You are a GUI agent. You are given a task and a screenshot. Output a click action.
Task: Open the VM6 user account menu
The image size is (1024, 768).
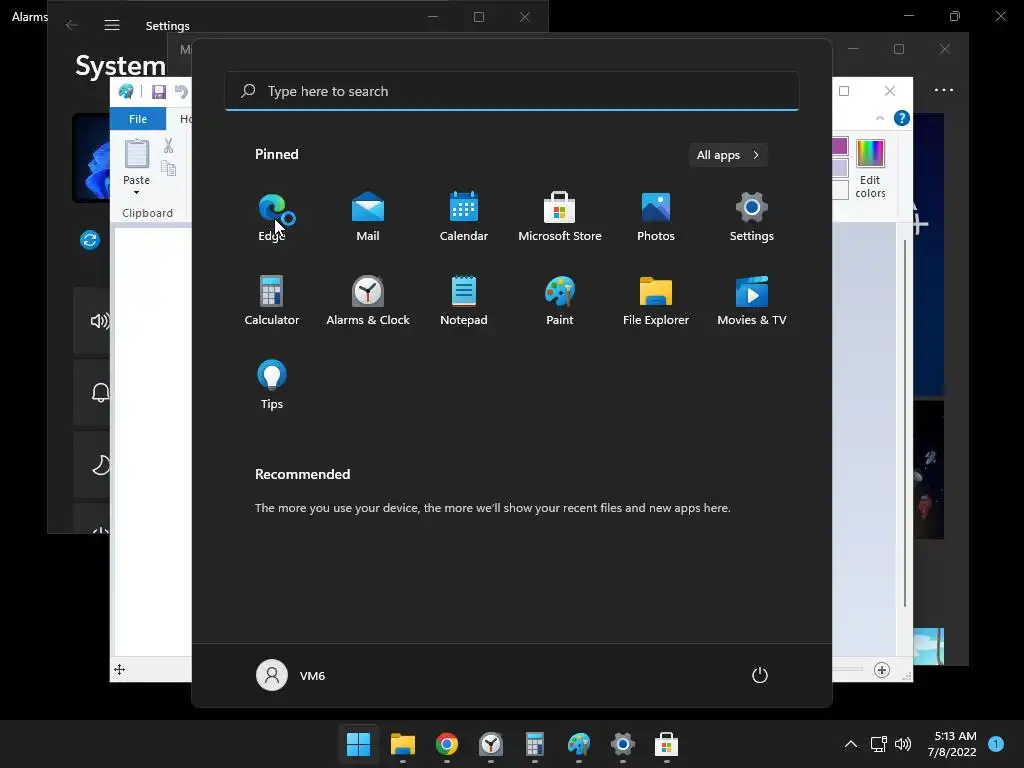291,675
